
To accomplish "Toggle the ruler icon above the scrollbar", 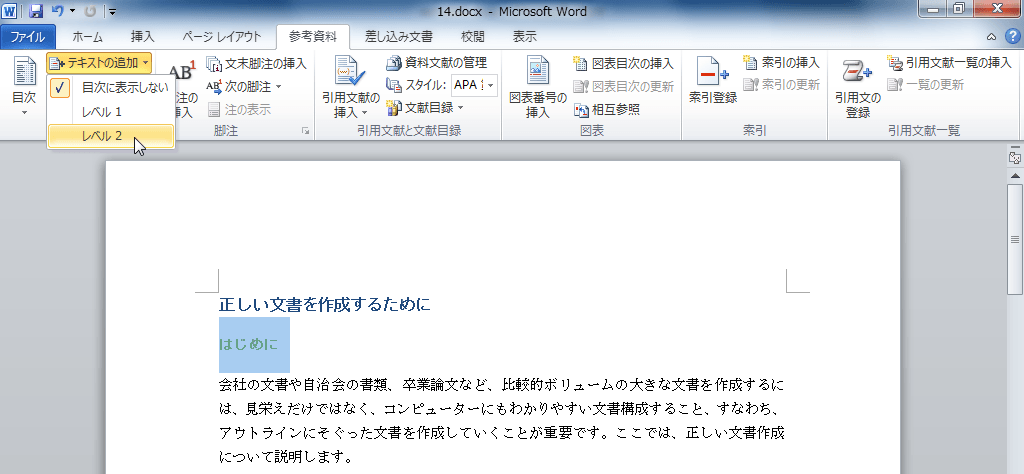I will pyautogui.click(x=1014, y=158).
